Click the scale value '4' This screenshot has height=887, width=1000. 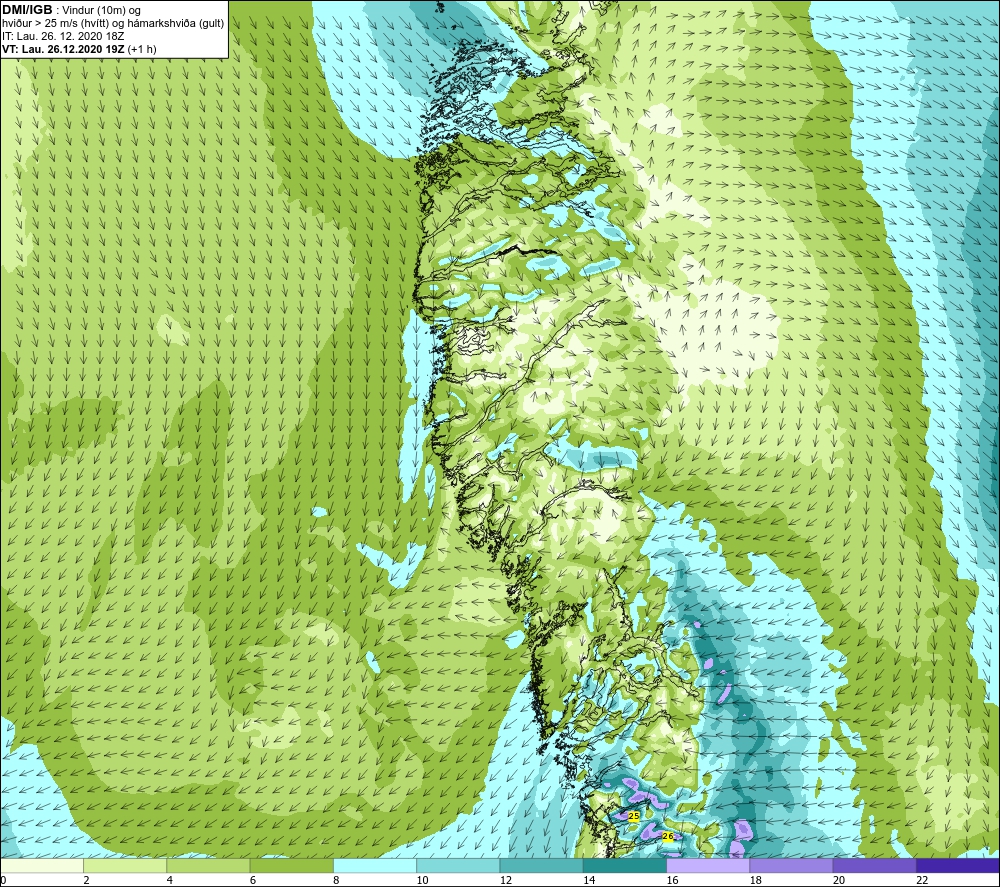170,880
